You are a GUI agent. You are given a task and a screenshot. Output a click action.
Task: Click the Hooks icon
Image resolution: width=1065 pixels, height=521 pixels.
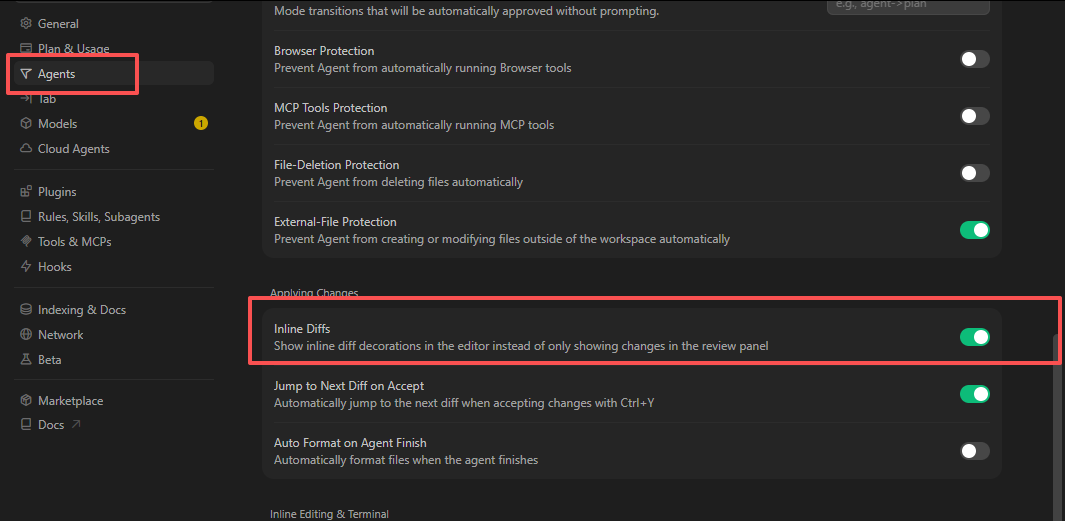27,267
